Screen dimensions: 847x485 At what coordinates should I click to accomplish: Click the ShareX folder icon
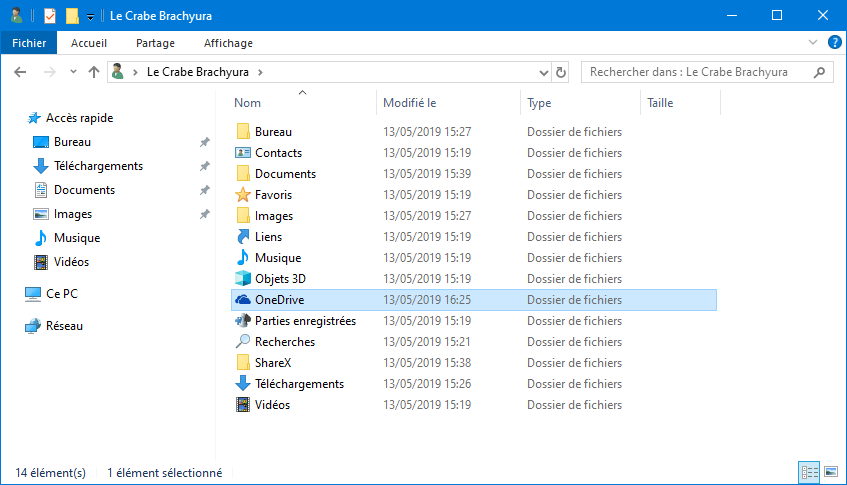pyautogui.click(x=243, y=362)
